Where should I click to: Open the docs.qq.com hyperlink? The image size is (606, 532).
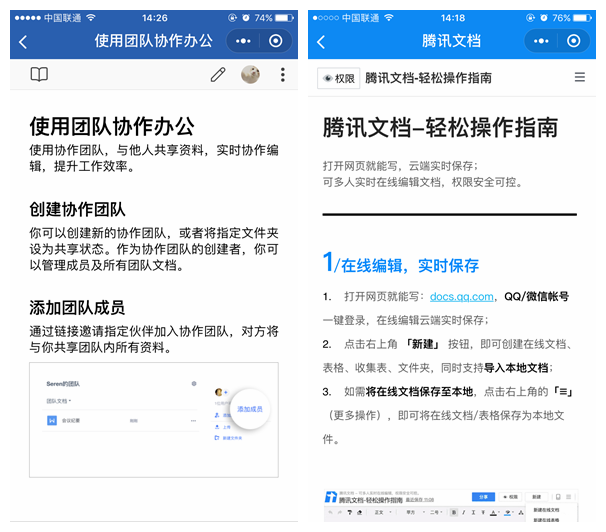(462, 297)
